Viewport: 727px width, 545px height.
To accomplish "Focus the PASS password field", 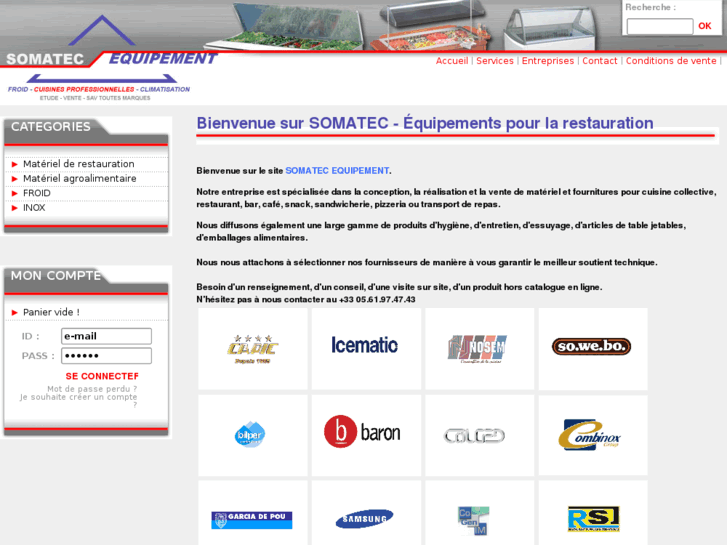I will click(x=106, y=356).
